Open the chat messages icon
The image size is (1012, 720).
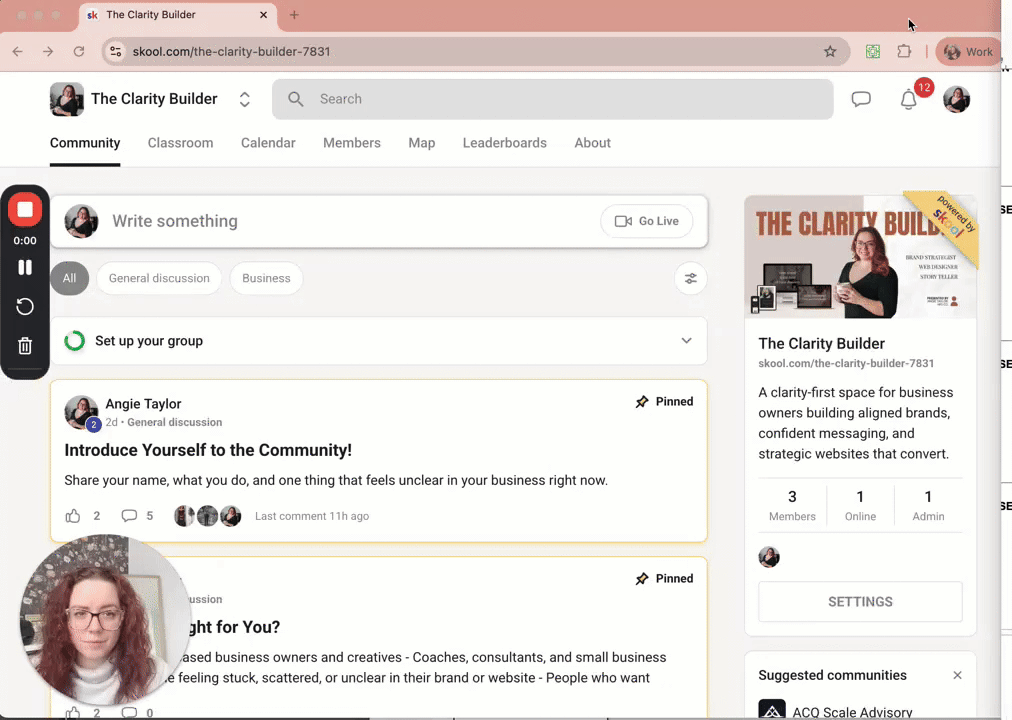pyautogui.click(x=861, y=99)
